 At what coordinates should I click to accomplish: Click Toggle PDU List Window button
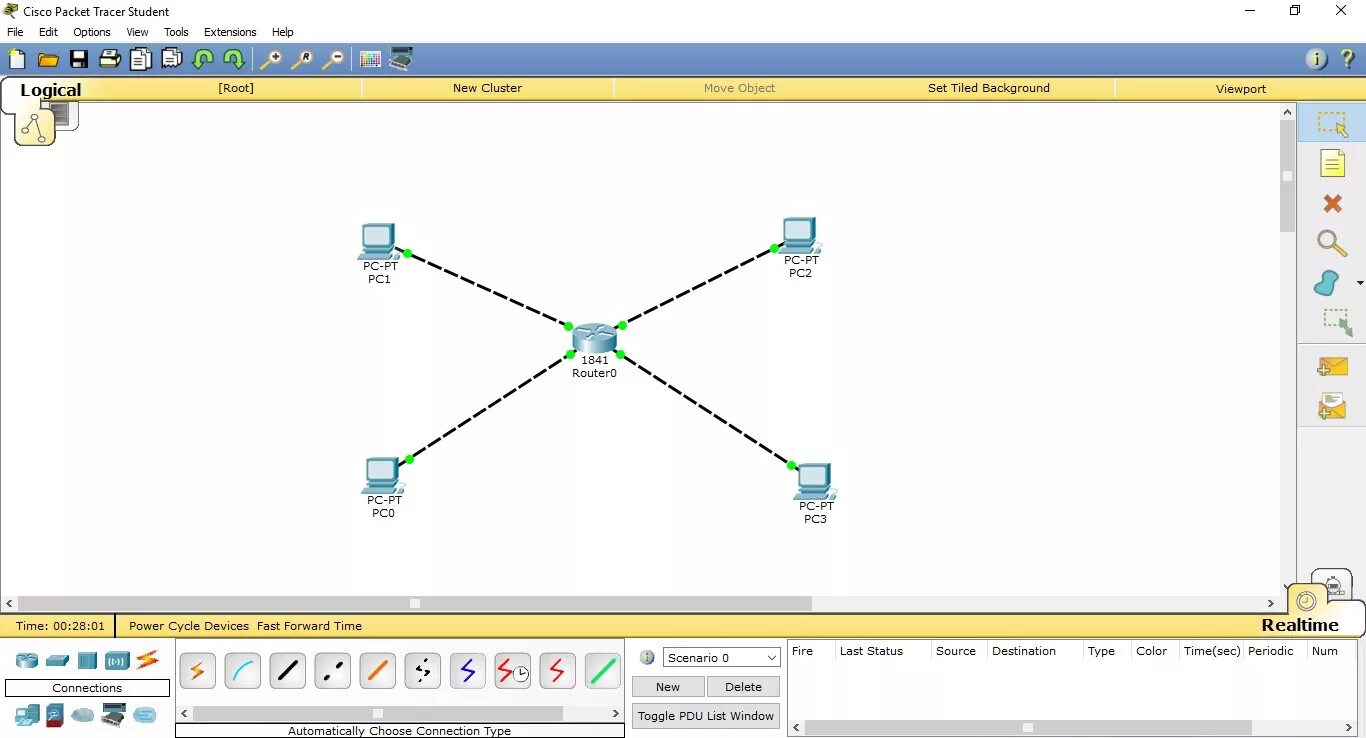[x=706, y=716]
